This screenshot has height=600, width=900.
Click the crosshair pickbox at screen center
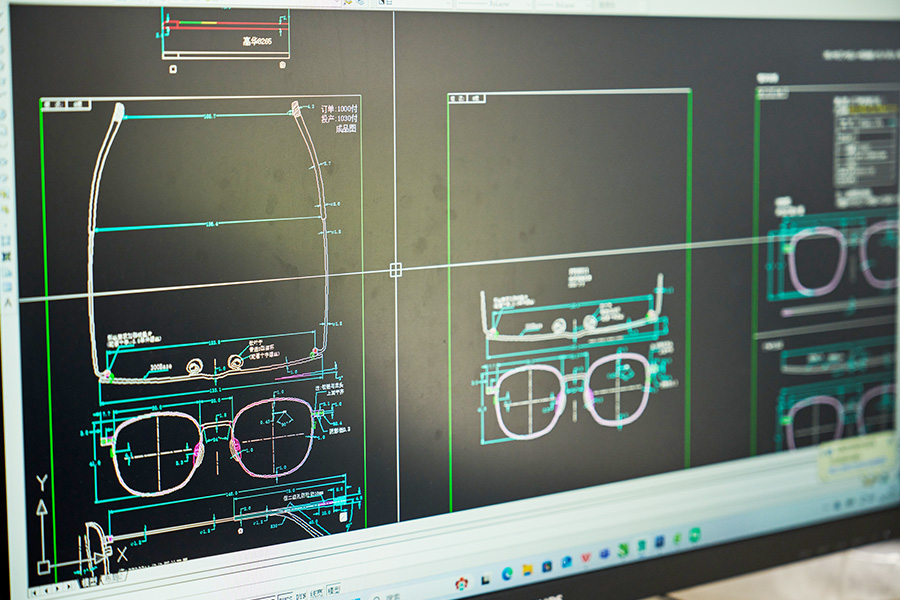[395, 269]
